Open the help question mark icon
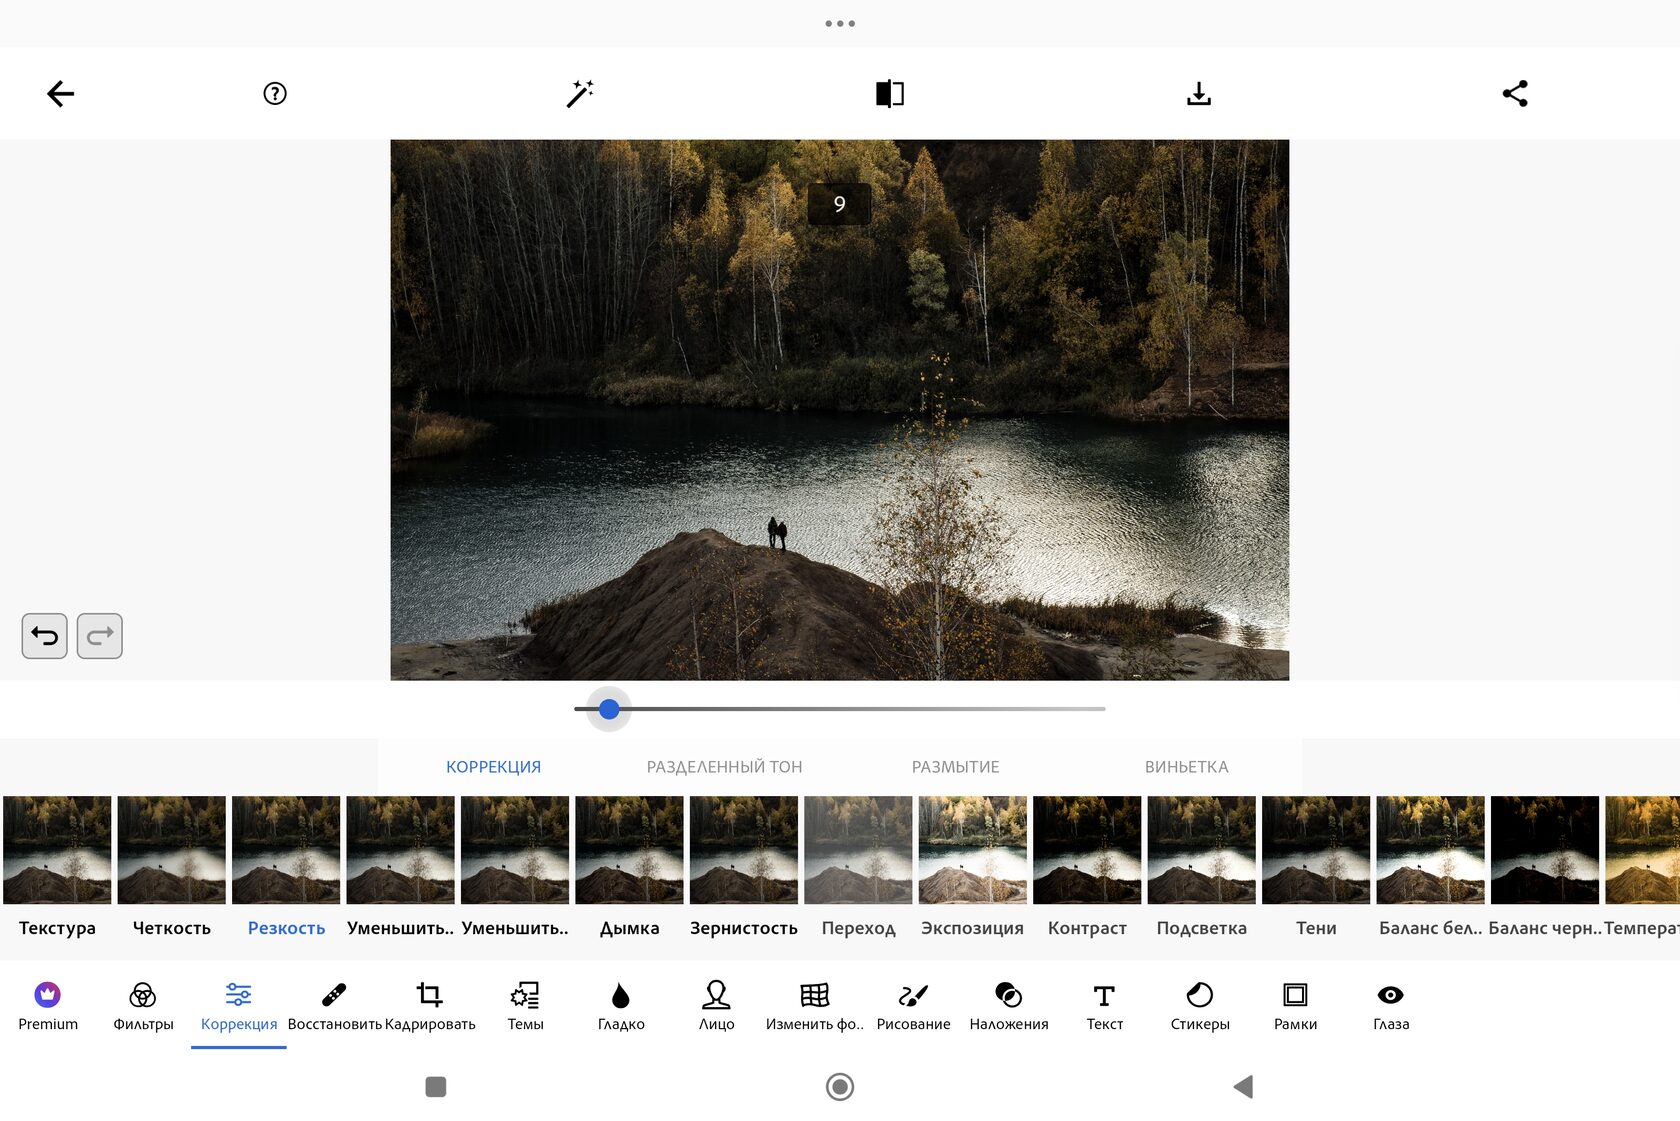 [275, 94]
